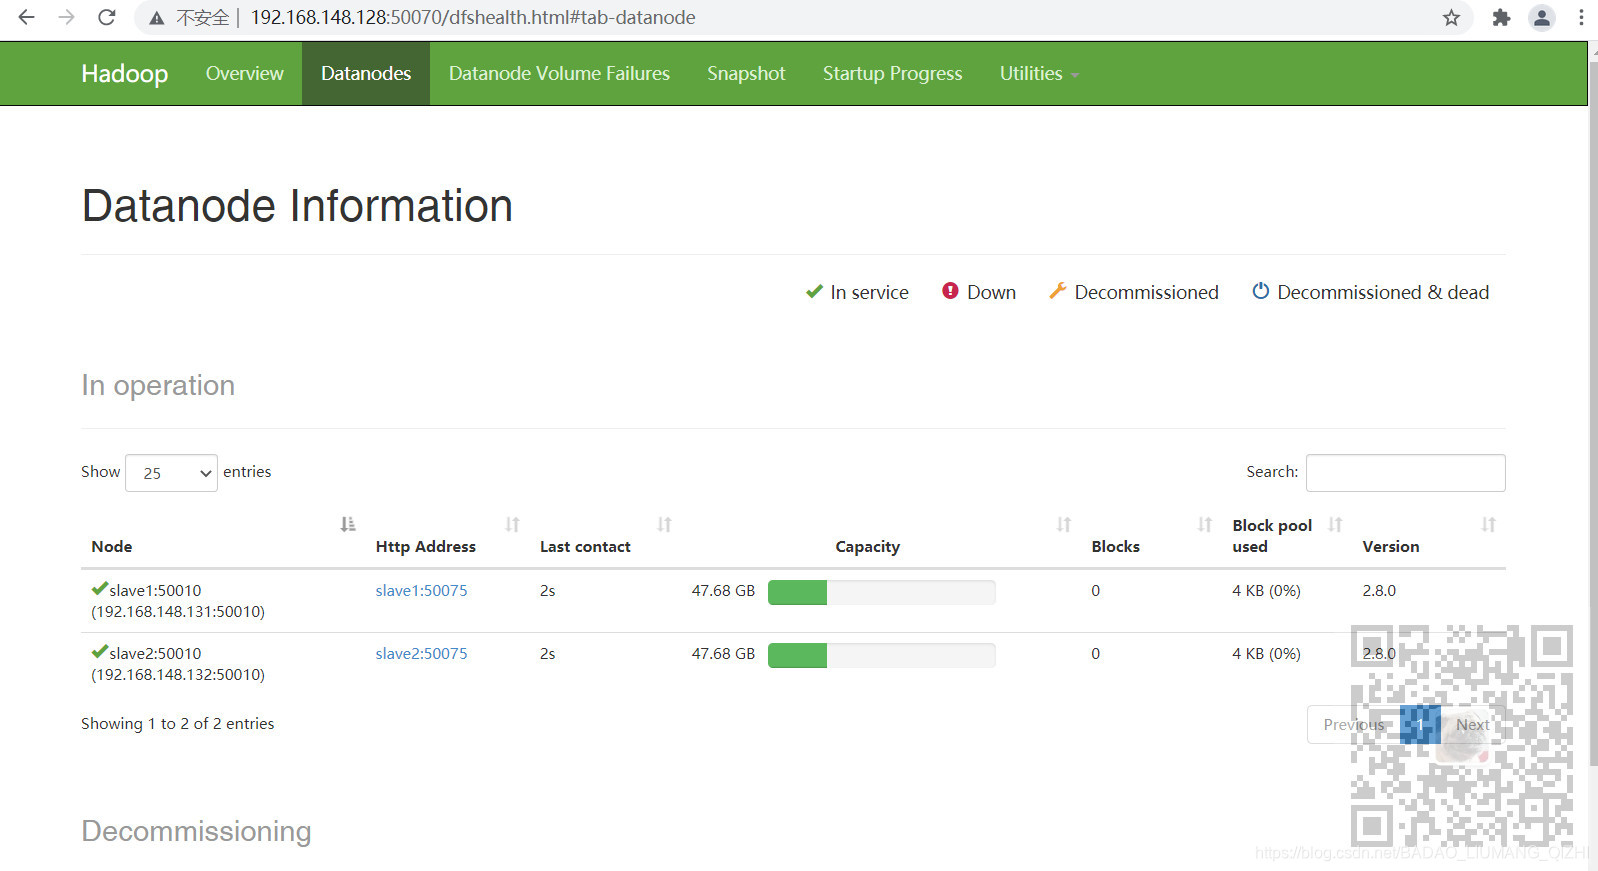The height and width of the screenshot is (871, 1598).
Task: Sort table by the Node column sort icon
Action: pyautogui.click(x=348, y=524)
